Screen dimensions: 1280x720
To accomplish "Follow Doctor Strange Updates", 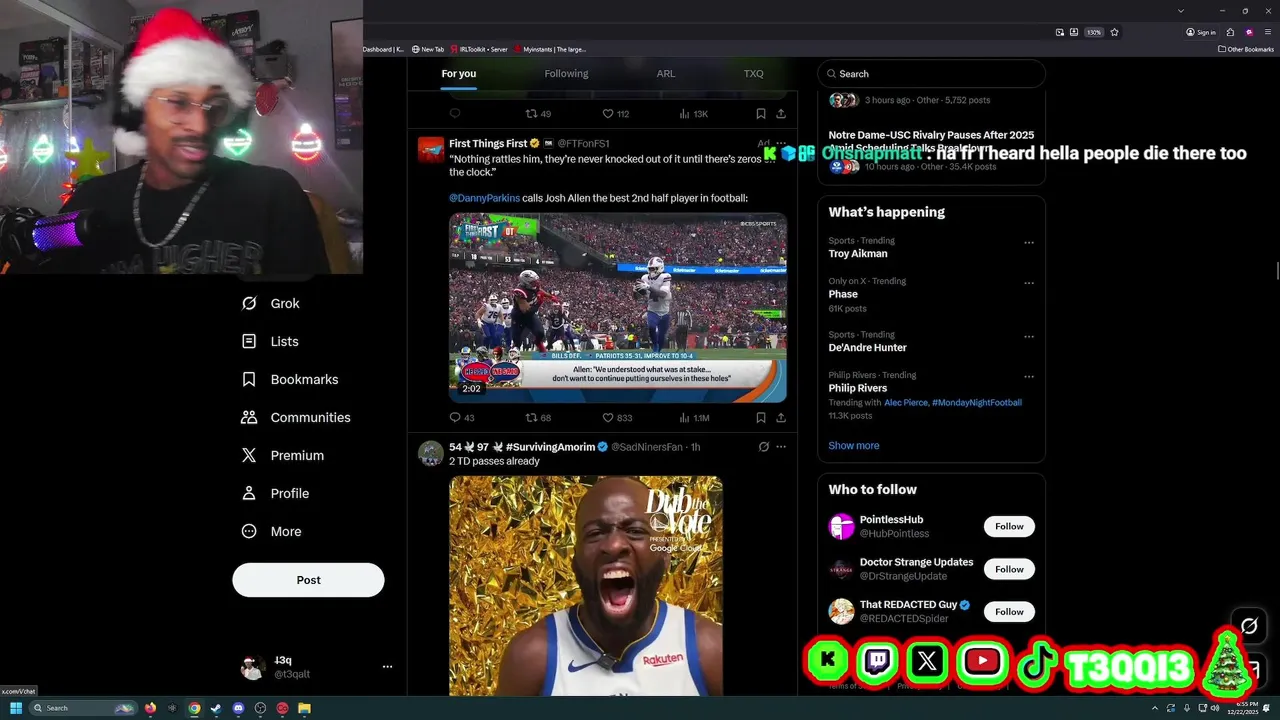I will (1009, 569).
